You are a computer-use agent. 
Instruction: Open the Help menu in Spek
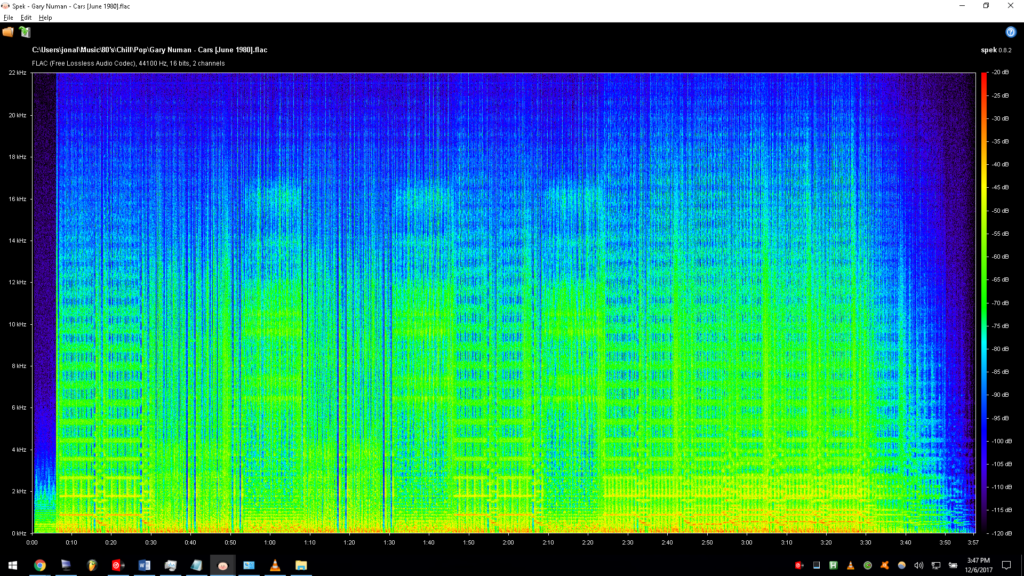43,17
